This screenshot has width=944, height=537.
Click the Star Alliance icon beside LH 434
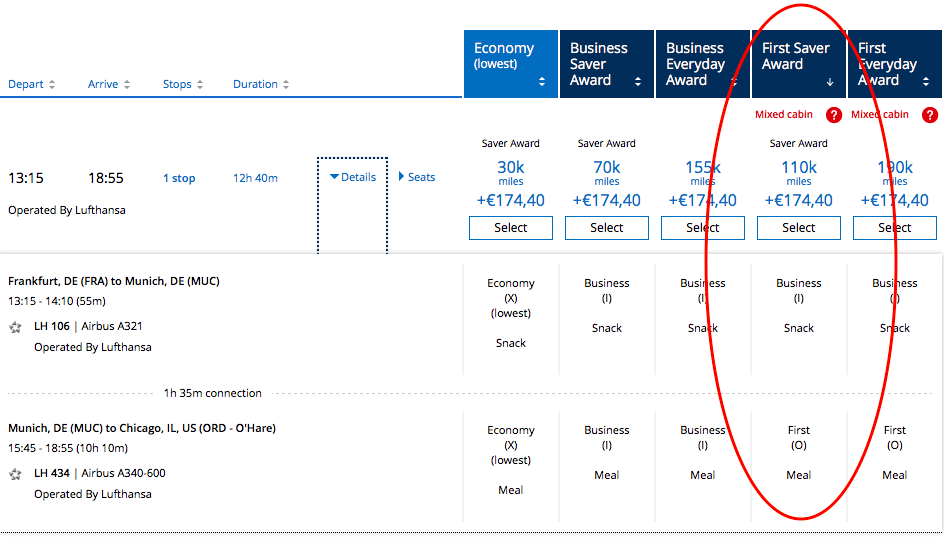(15, 474)
